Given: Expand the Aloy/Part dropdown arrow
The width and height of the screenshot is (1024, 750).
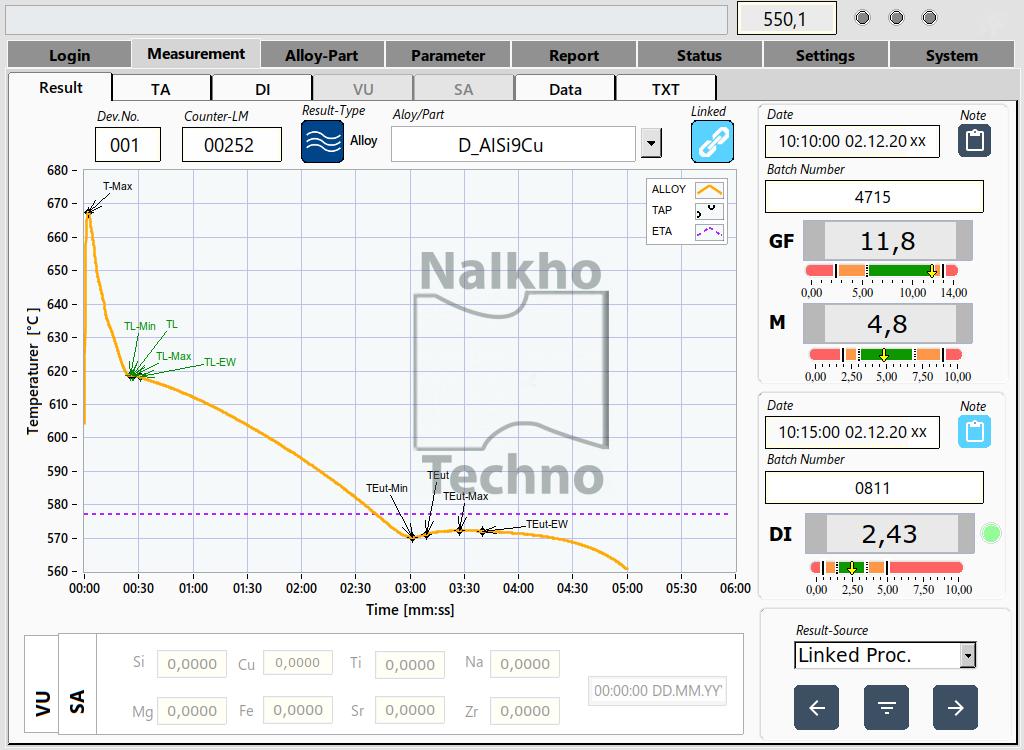Looking at the screenshot, I should click(651, 143).
